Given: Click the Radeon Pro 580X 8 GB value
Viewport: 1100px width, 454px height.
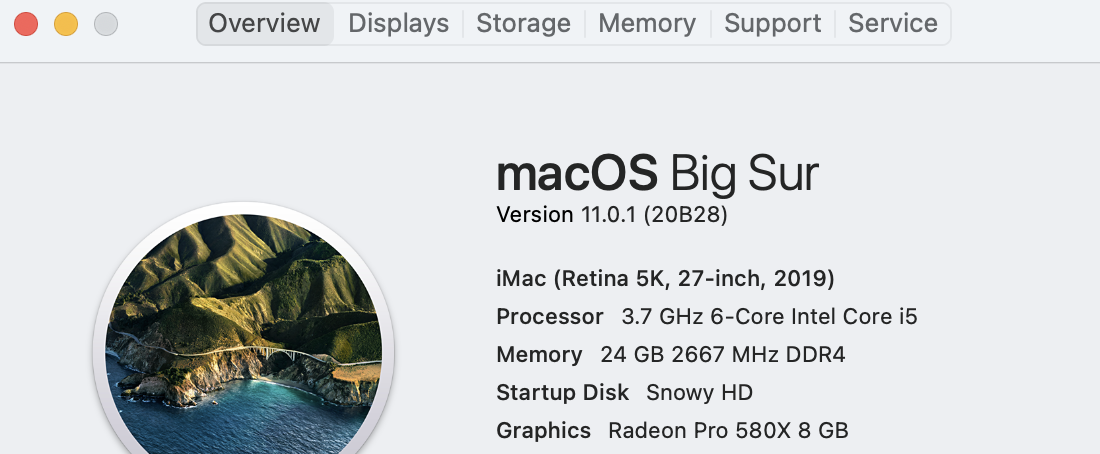Looking at the screenshot, I should point(728,430).
